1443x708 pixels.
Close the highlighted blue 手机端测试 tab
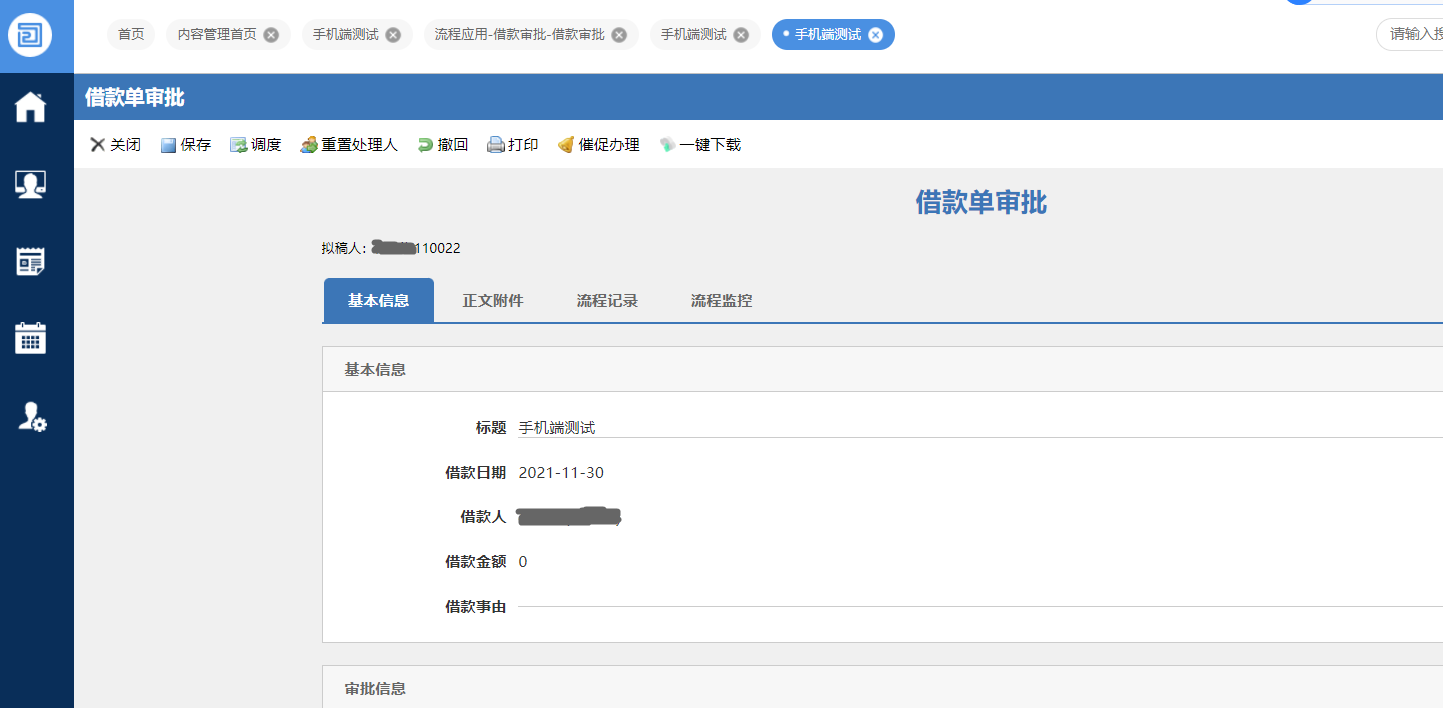coord(875,35)
